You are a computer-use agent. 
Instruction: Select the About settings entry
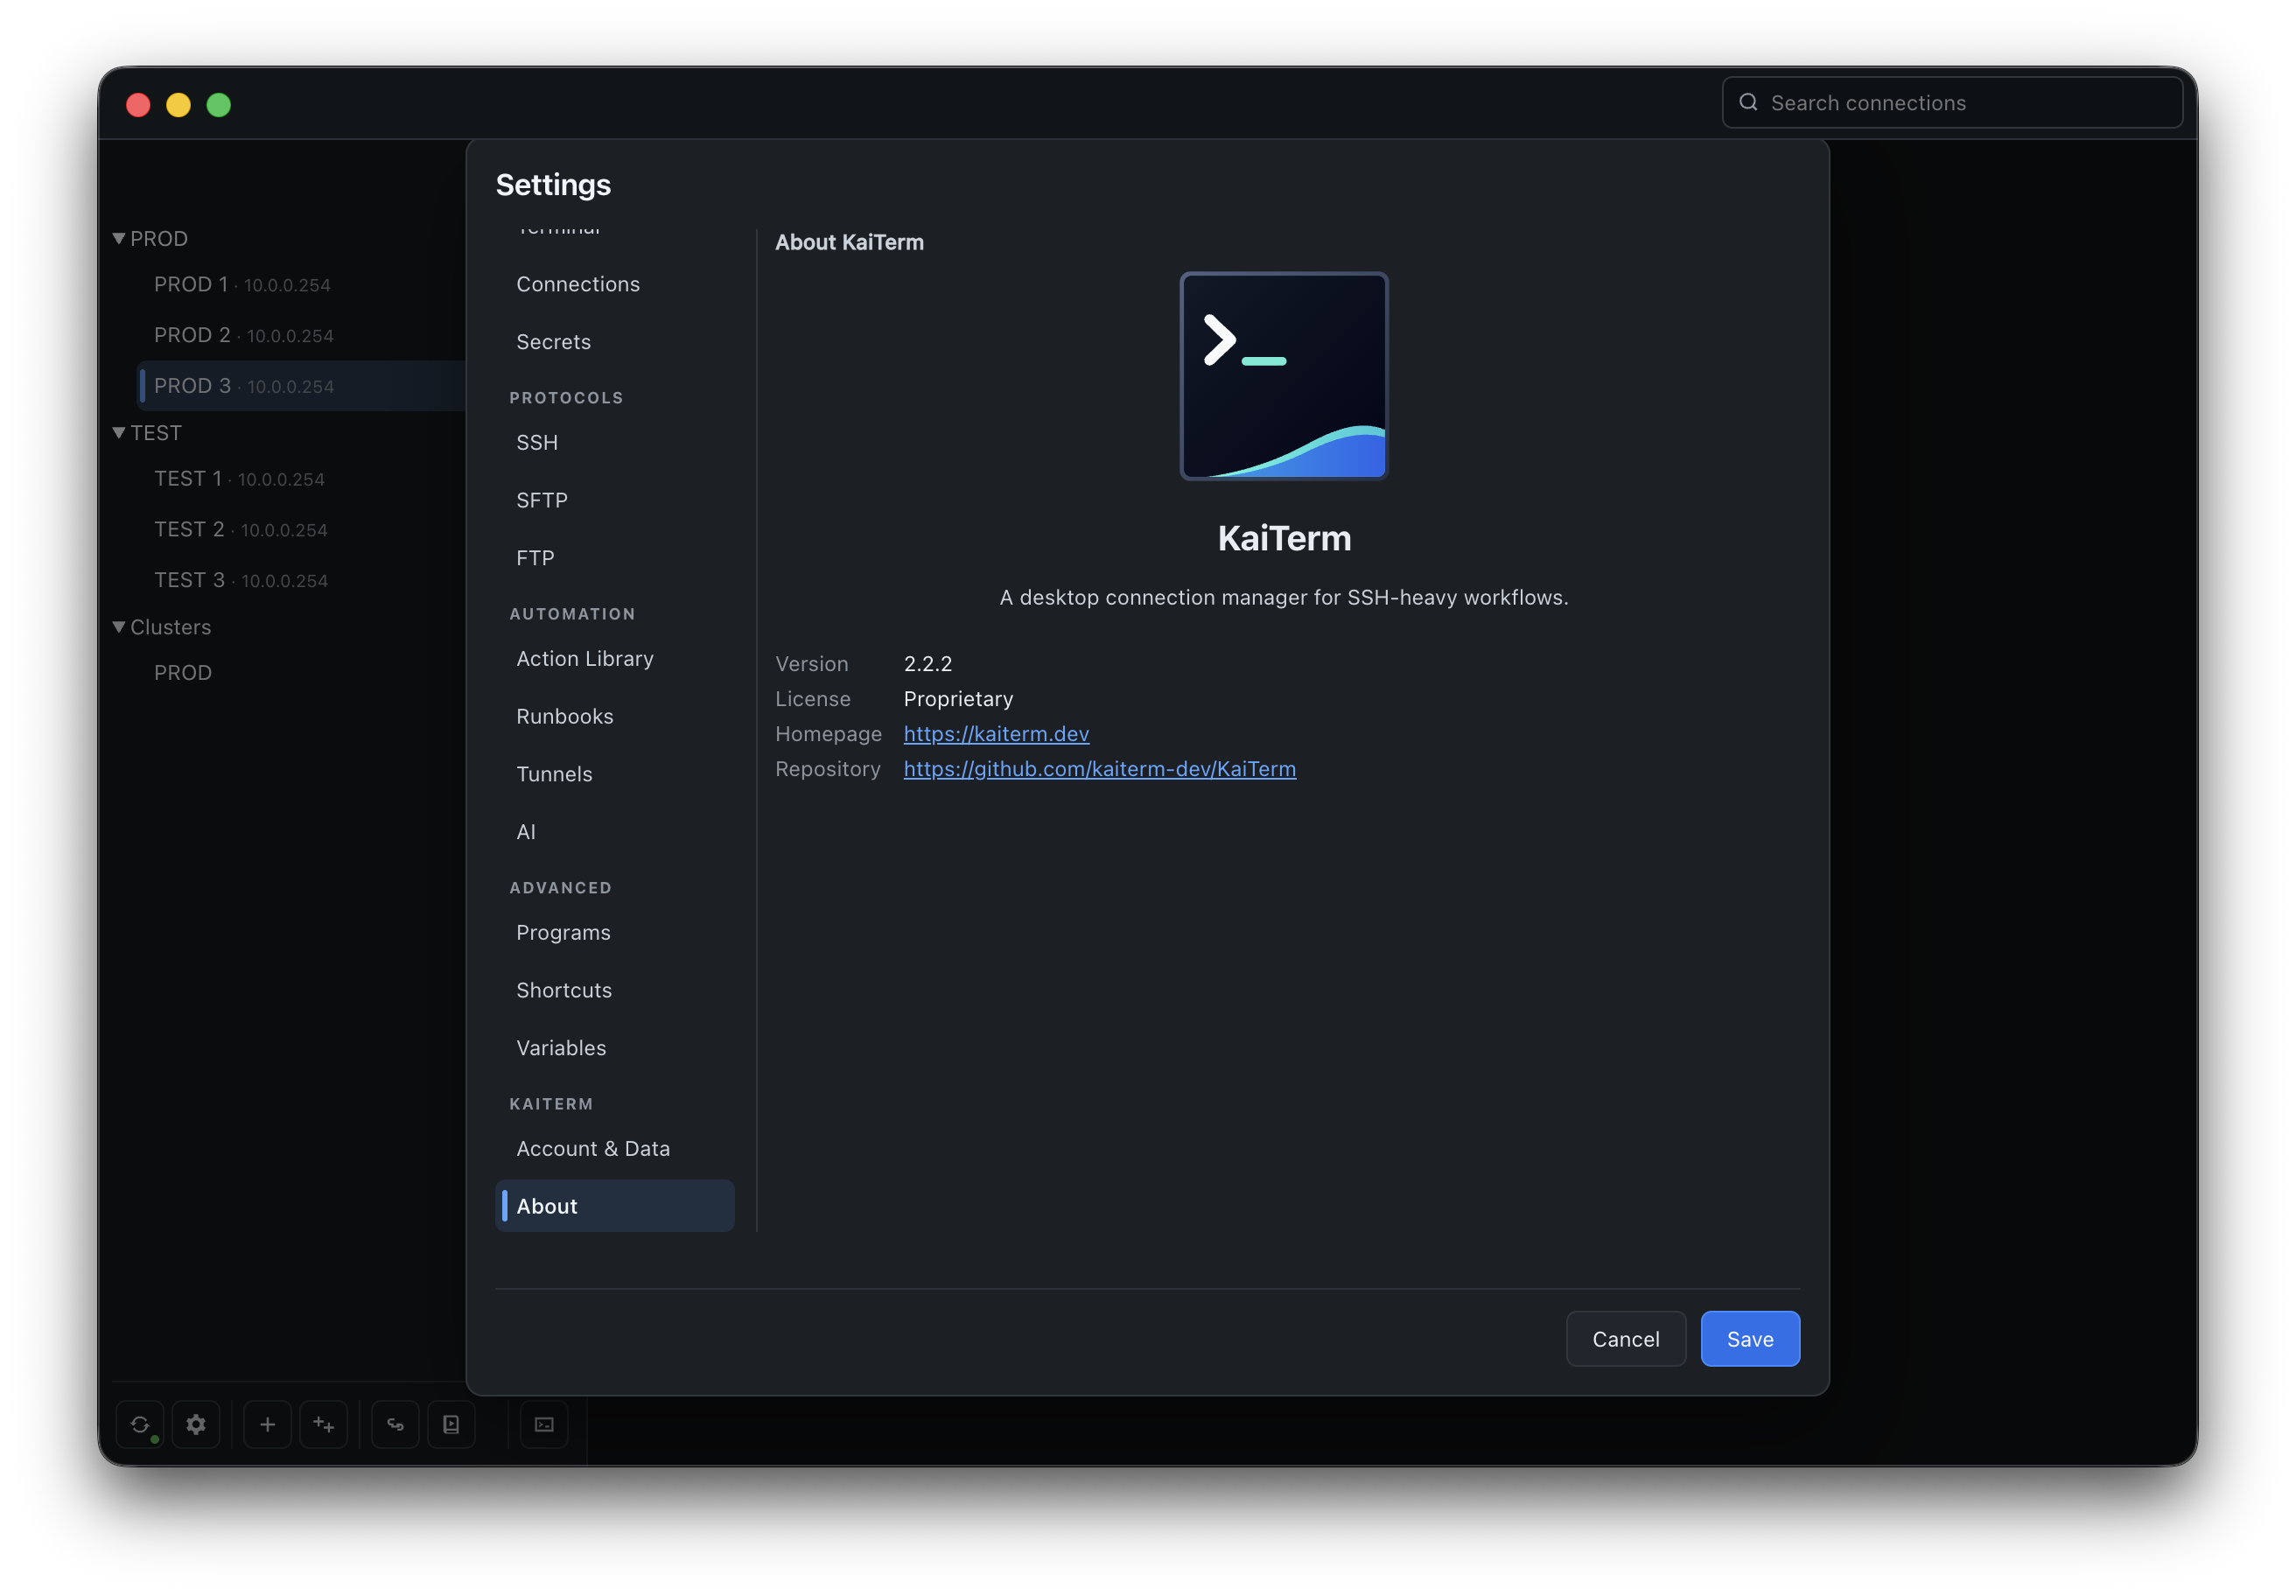(615, 1206)
